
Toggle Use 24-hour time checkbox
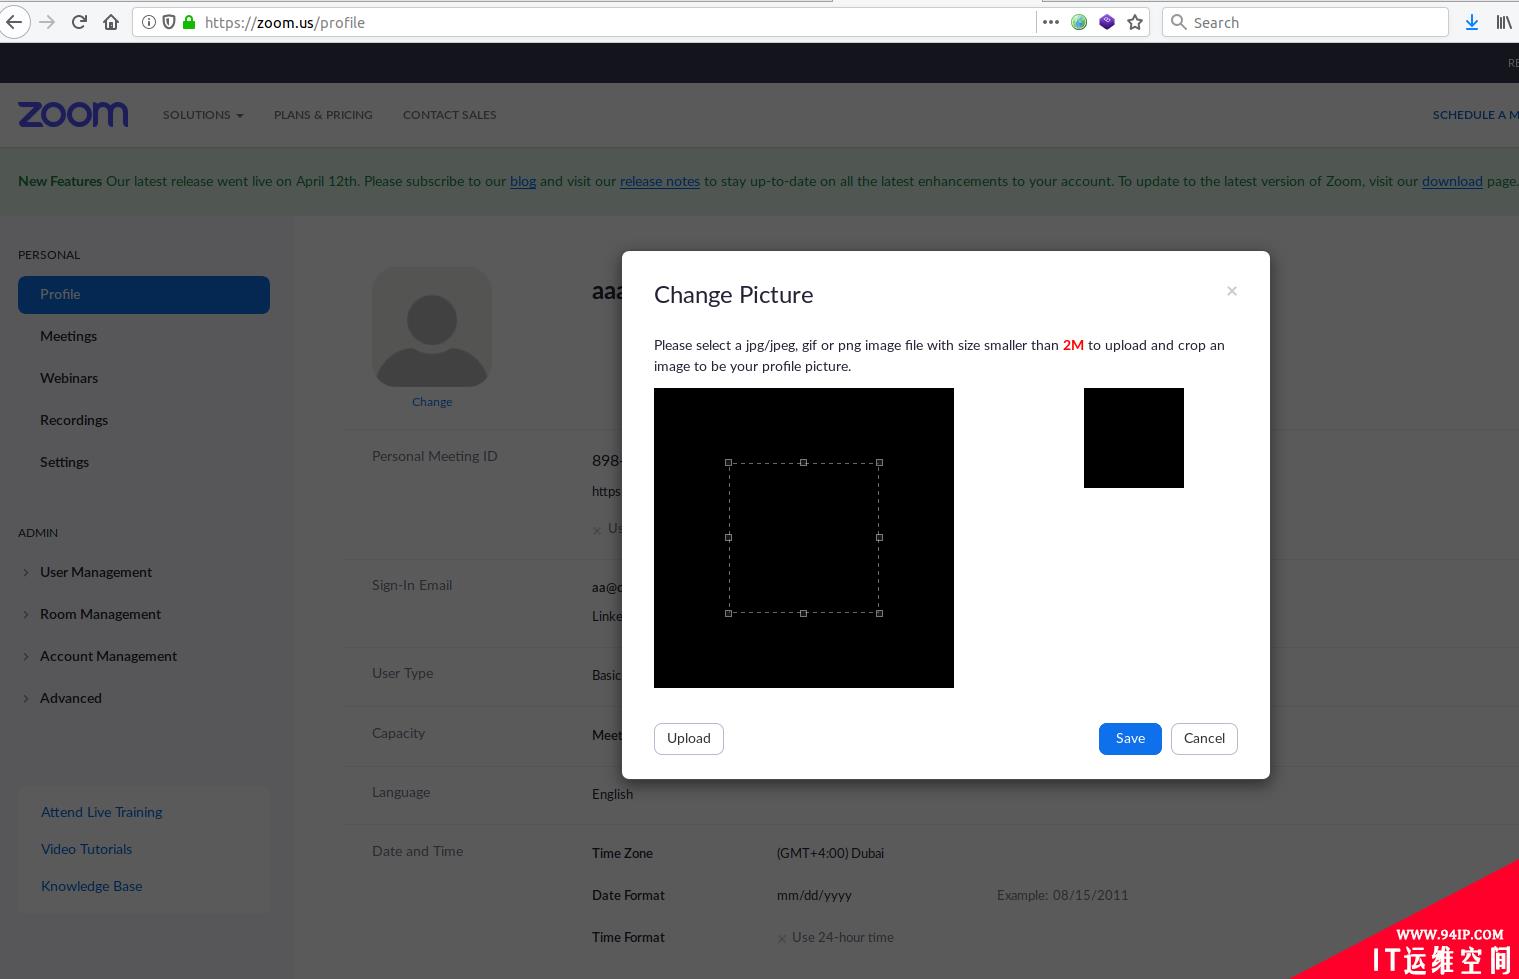[782, 938]
